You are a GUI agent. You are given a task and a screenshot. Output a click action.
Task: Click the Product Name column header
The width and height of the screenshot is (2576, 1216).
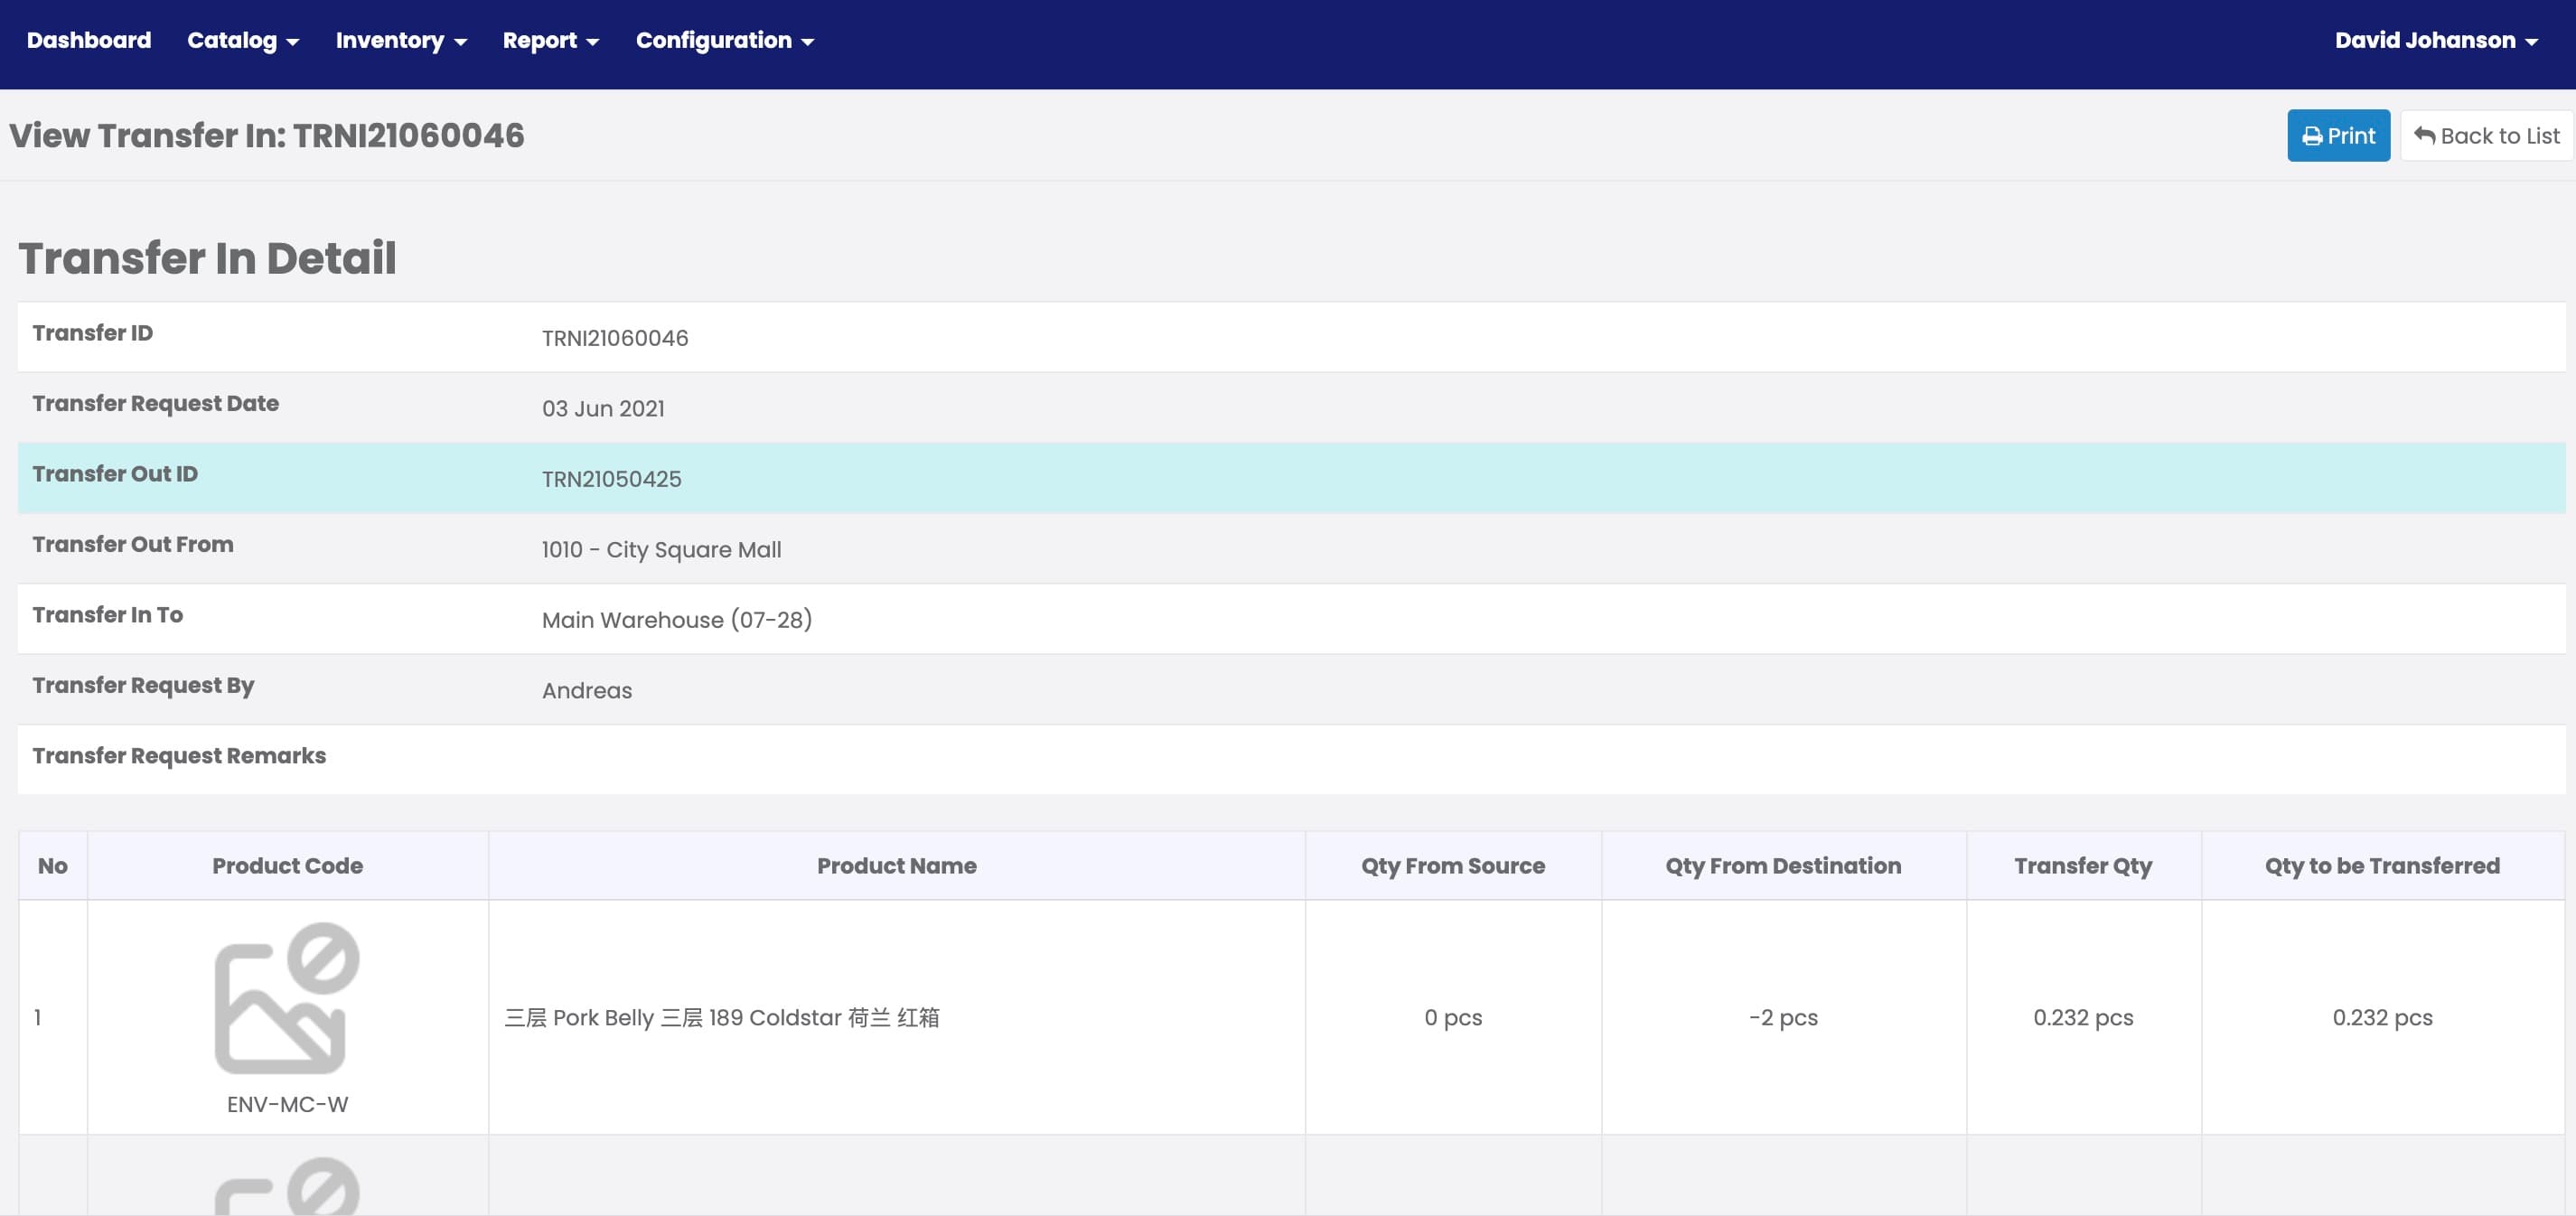[x=896, y=865]
